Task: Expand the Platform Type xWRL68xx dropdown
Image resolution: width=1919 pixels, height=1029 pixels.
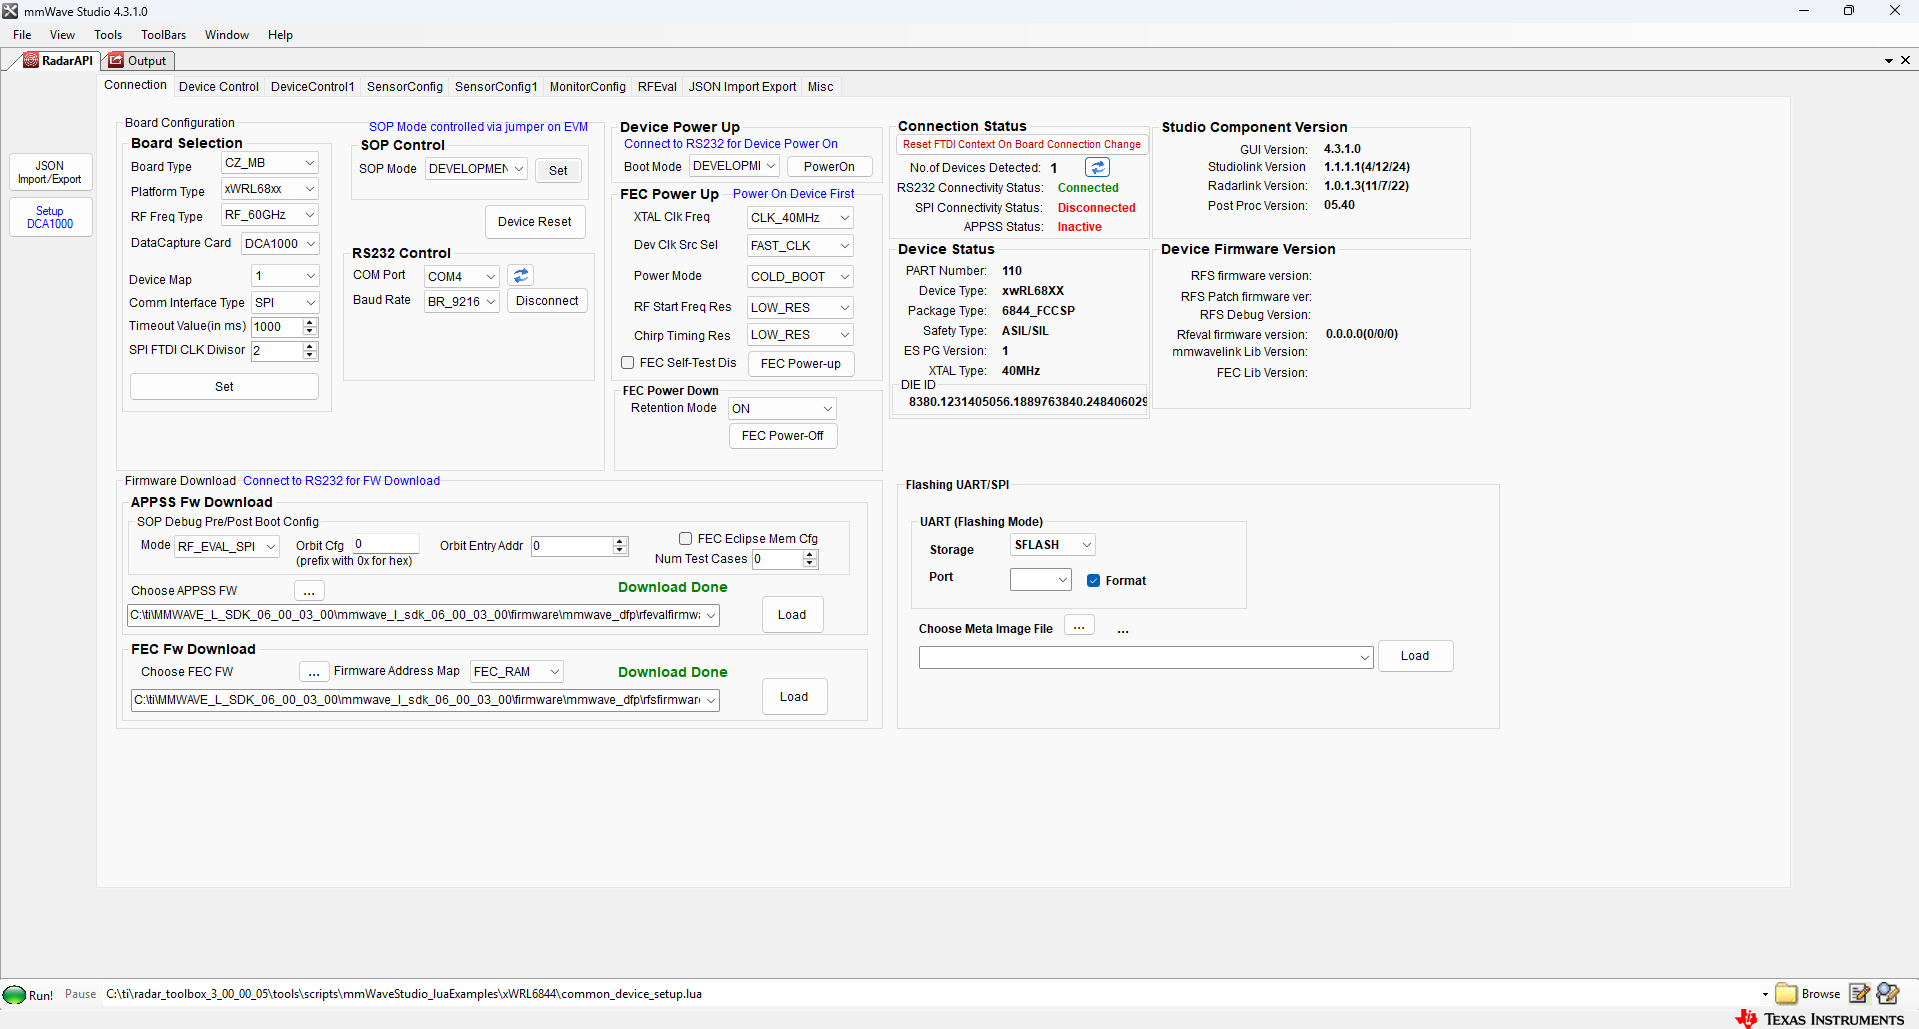Action: pos(269,189)
